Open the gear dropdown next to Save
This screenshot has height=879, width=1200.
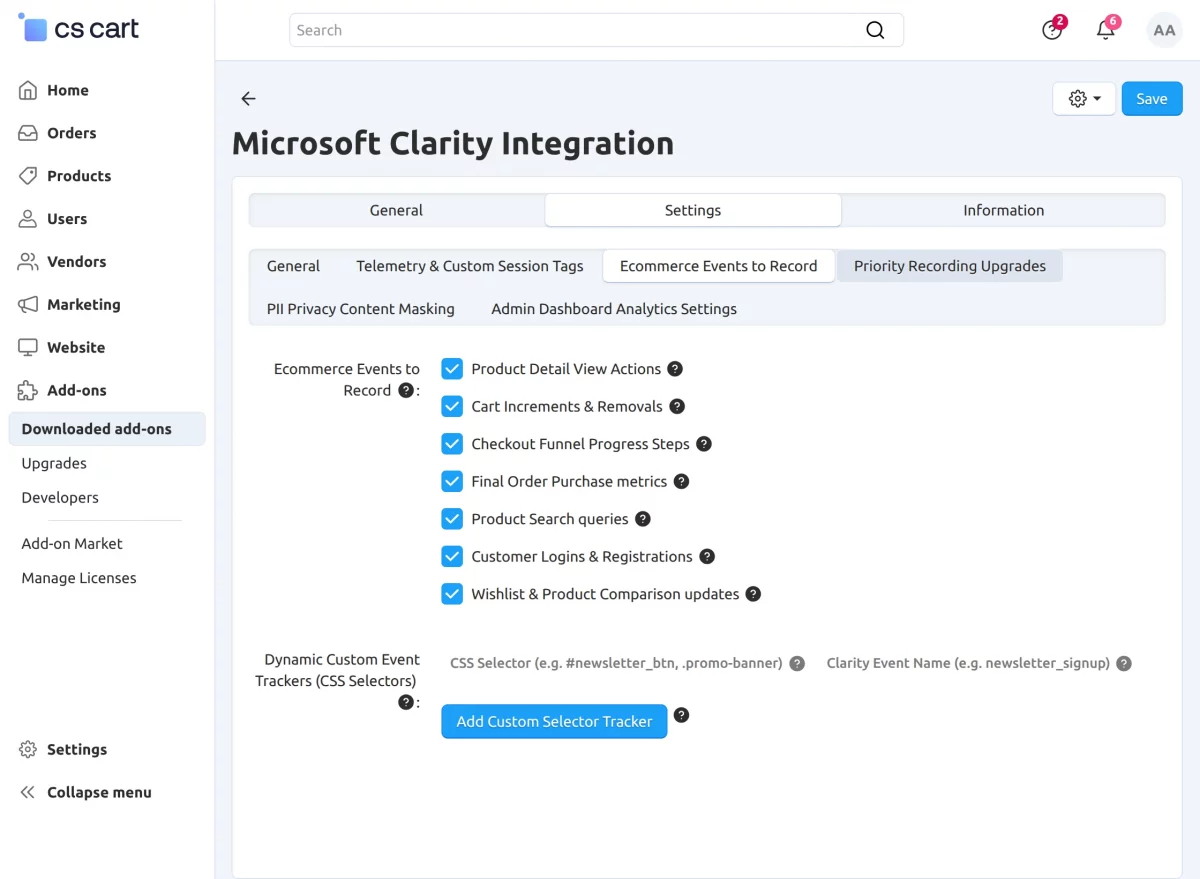coord(1084,99)
